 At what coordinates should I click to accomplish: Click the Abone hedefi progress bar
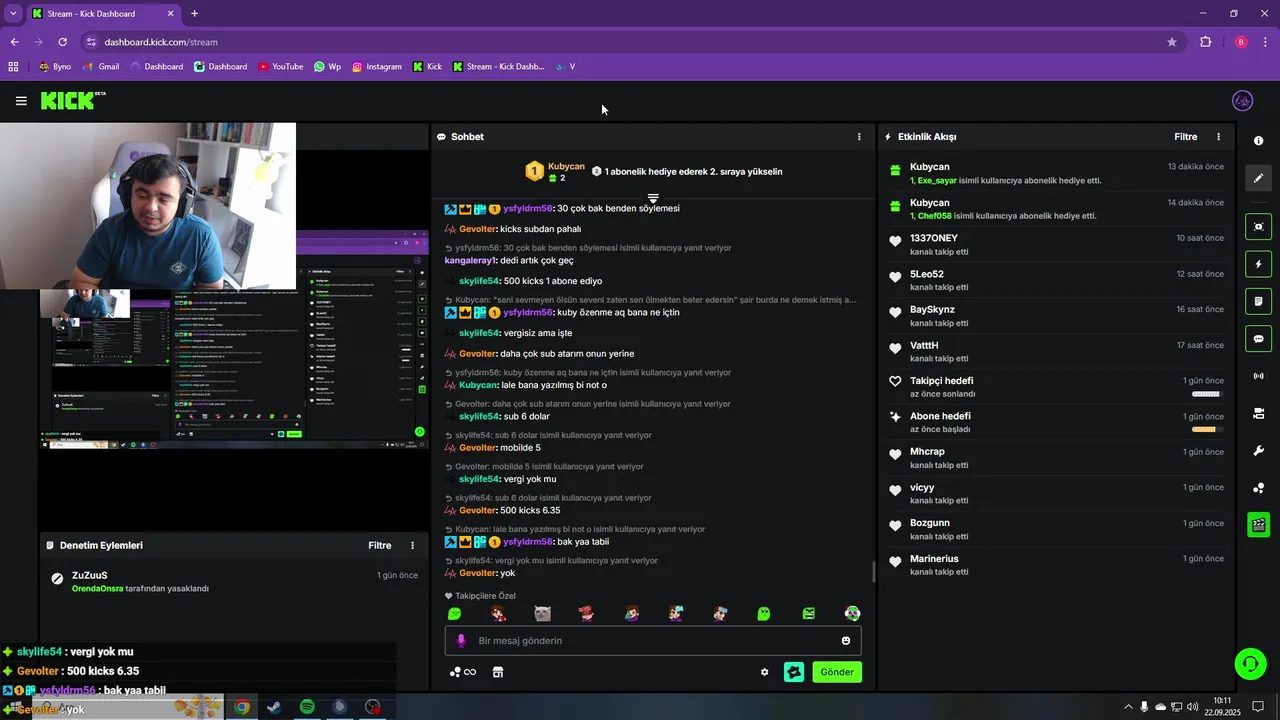click(x=1204, y=430)
